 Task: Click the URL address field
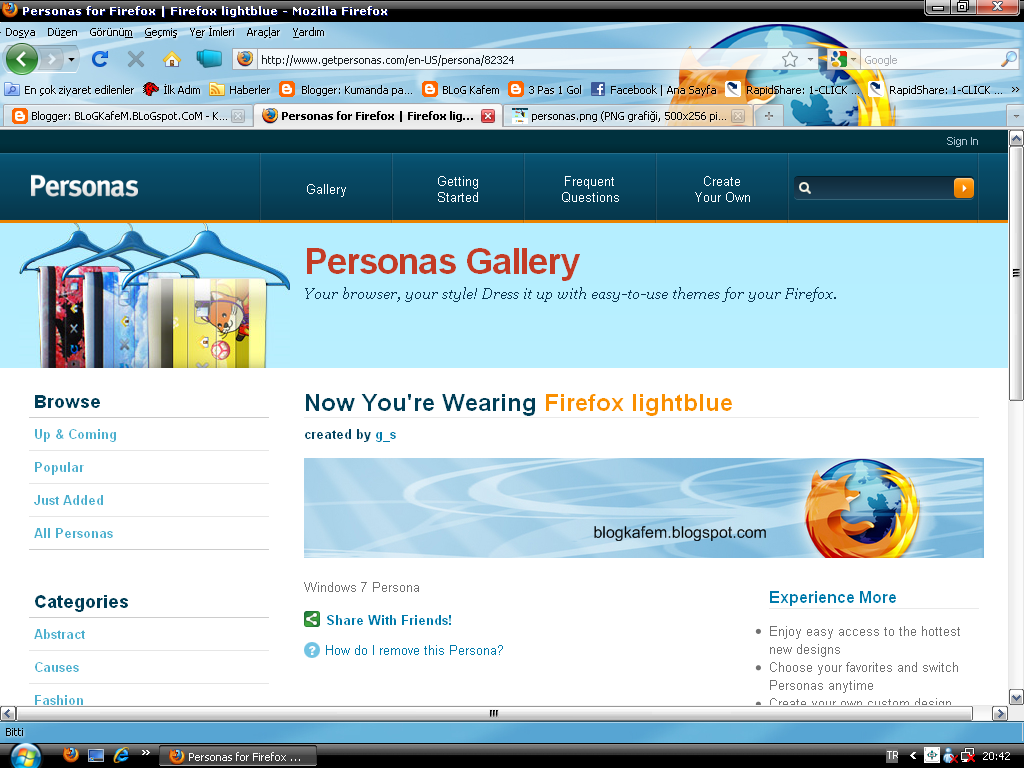516,59
